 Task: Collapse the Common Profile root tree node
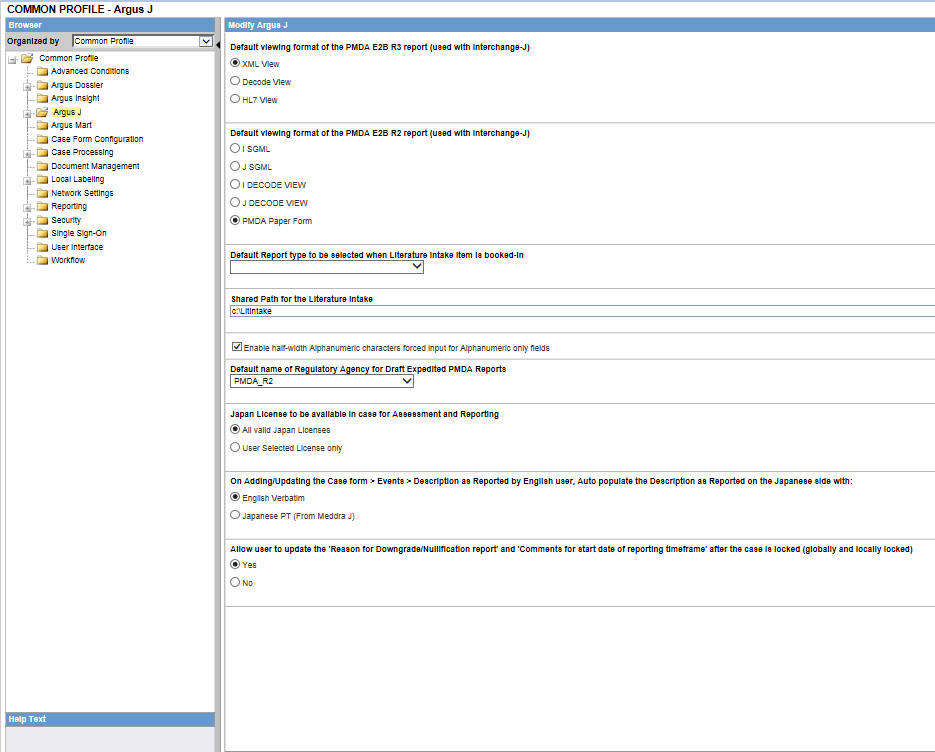12,60
